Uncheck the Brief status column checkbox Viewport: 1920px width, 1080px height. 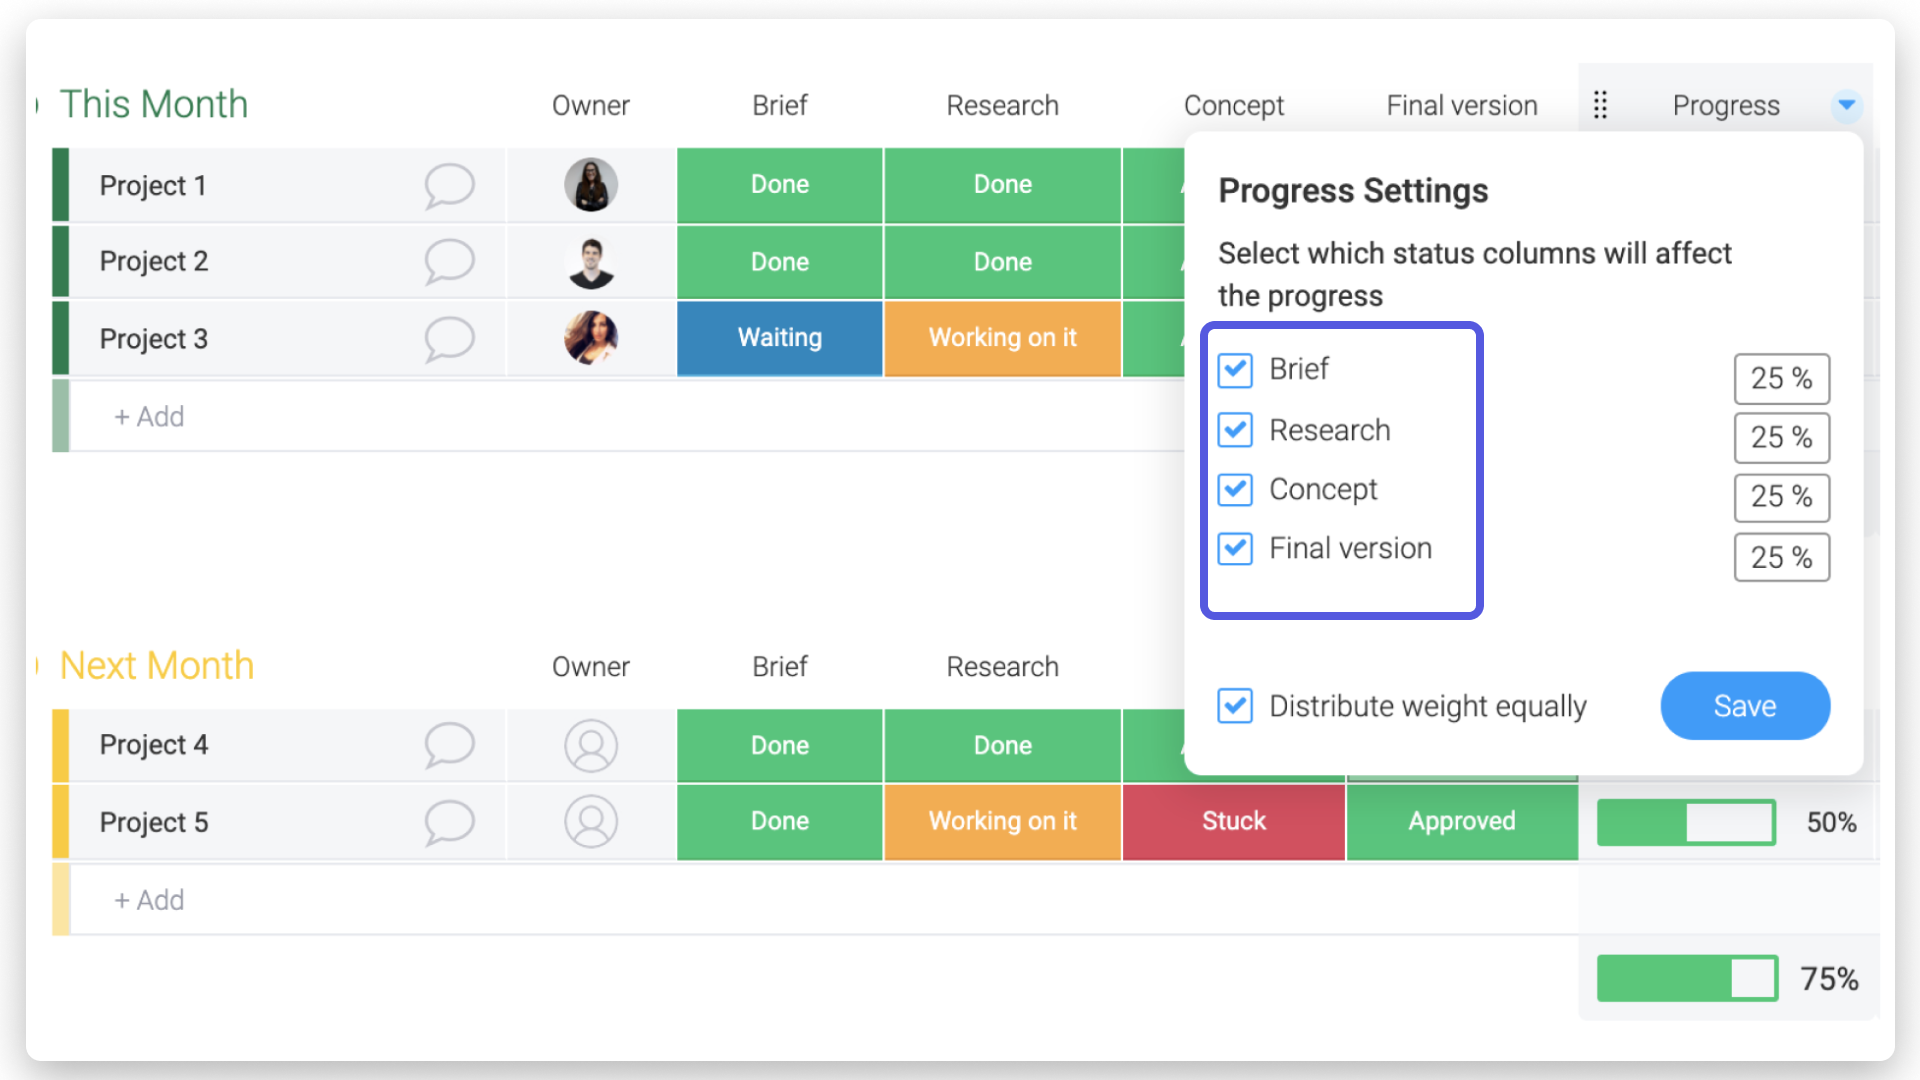tap(1236, 370)
